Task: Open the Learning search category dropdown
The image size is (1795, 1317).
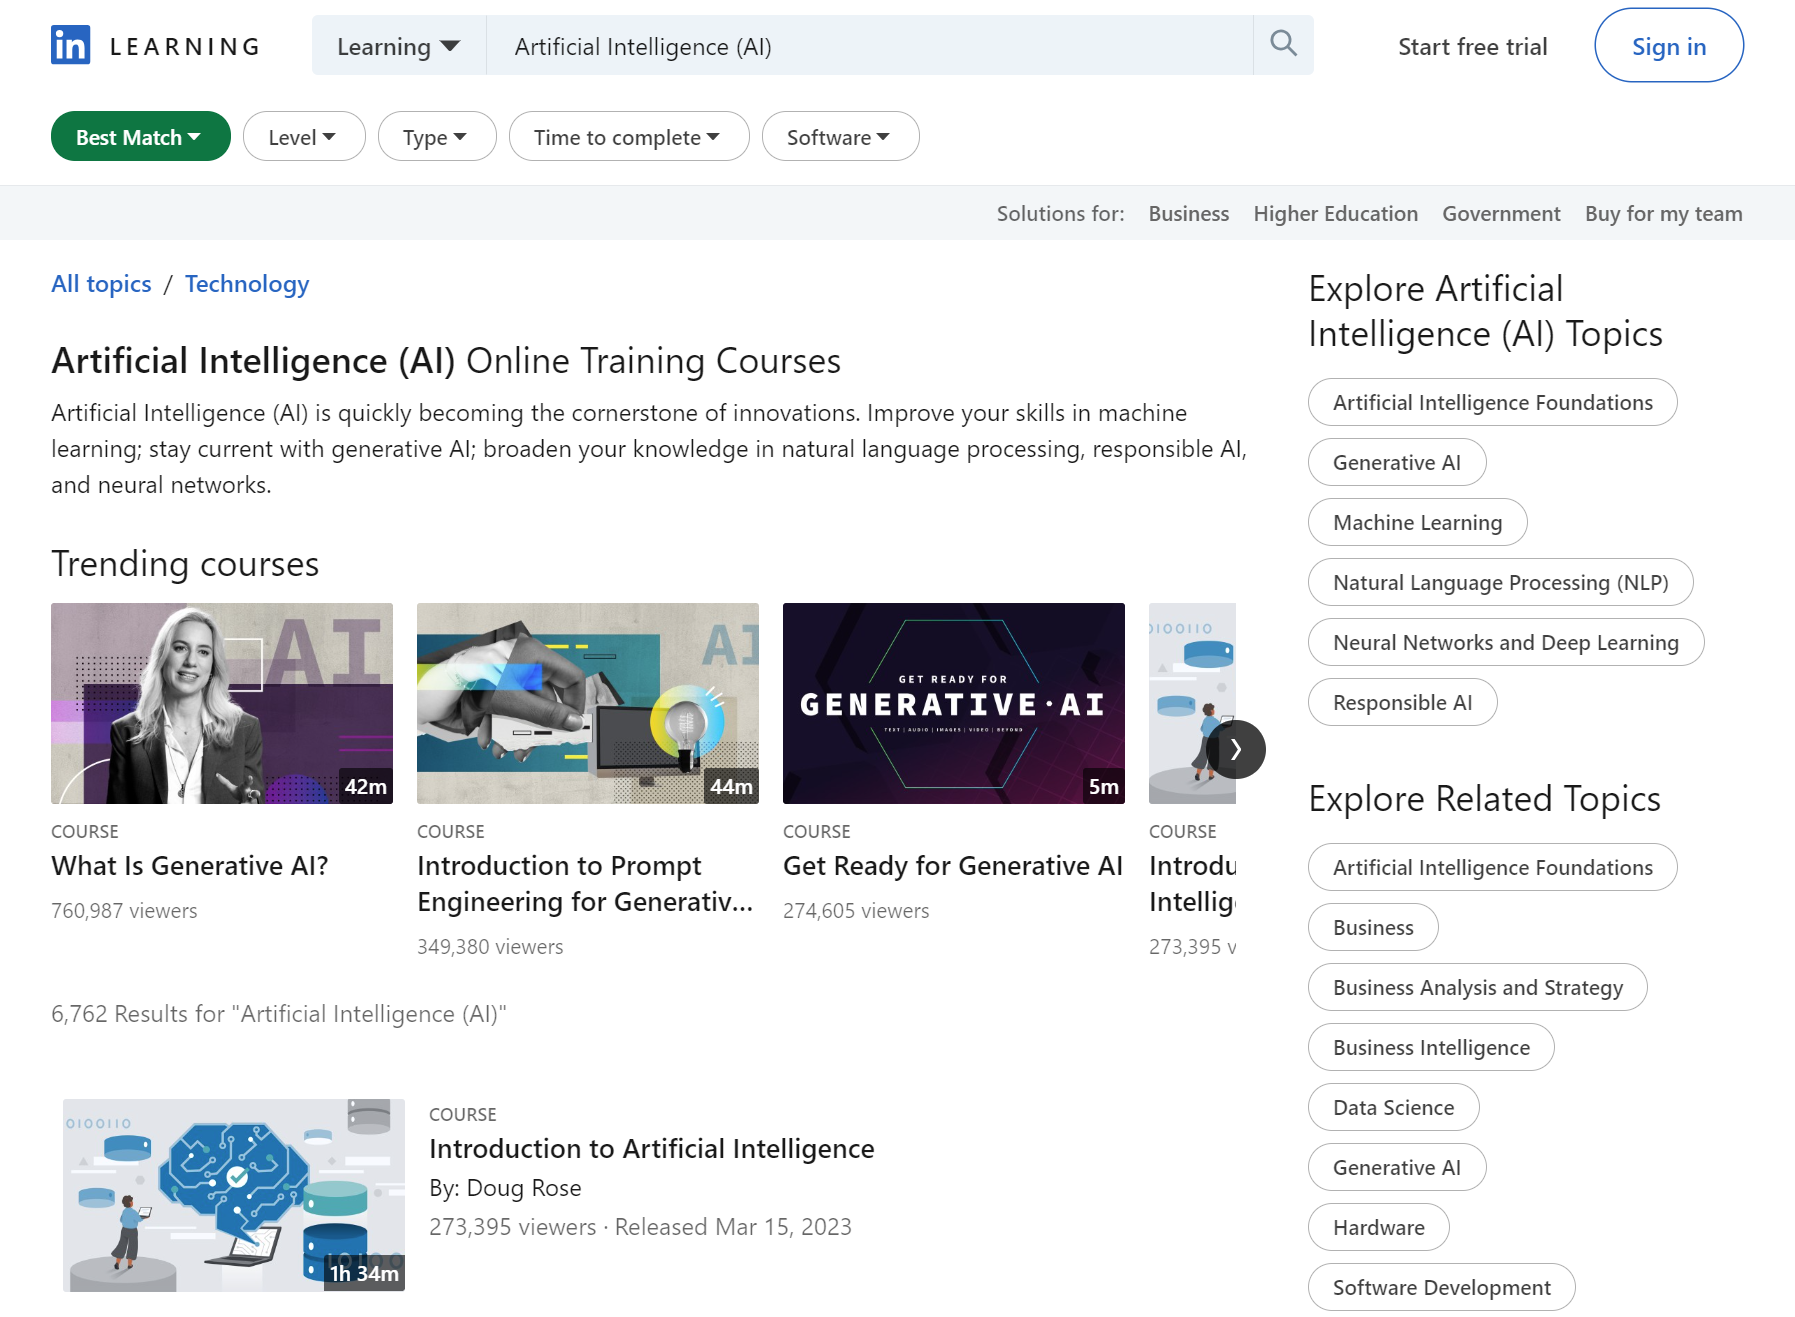Action: (x=399, y=46)
